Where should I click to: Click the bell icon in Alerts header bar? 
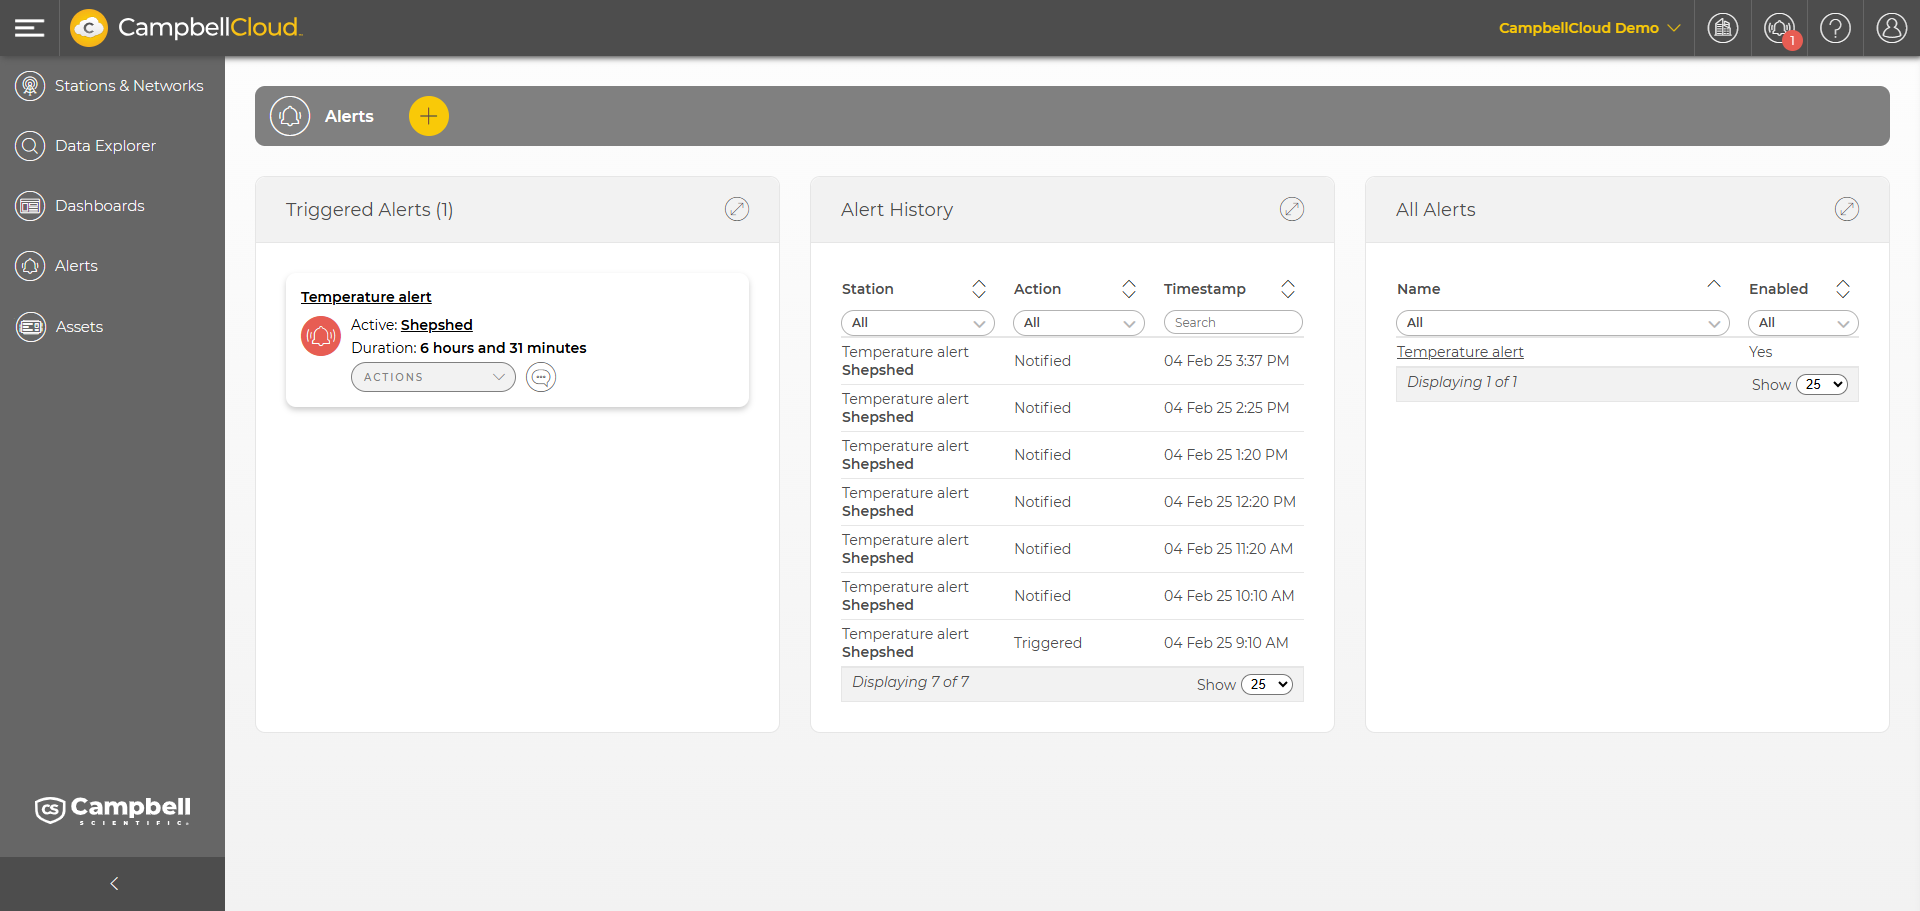click(x=290, y=116)
